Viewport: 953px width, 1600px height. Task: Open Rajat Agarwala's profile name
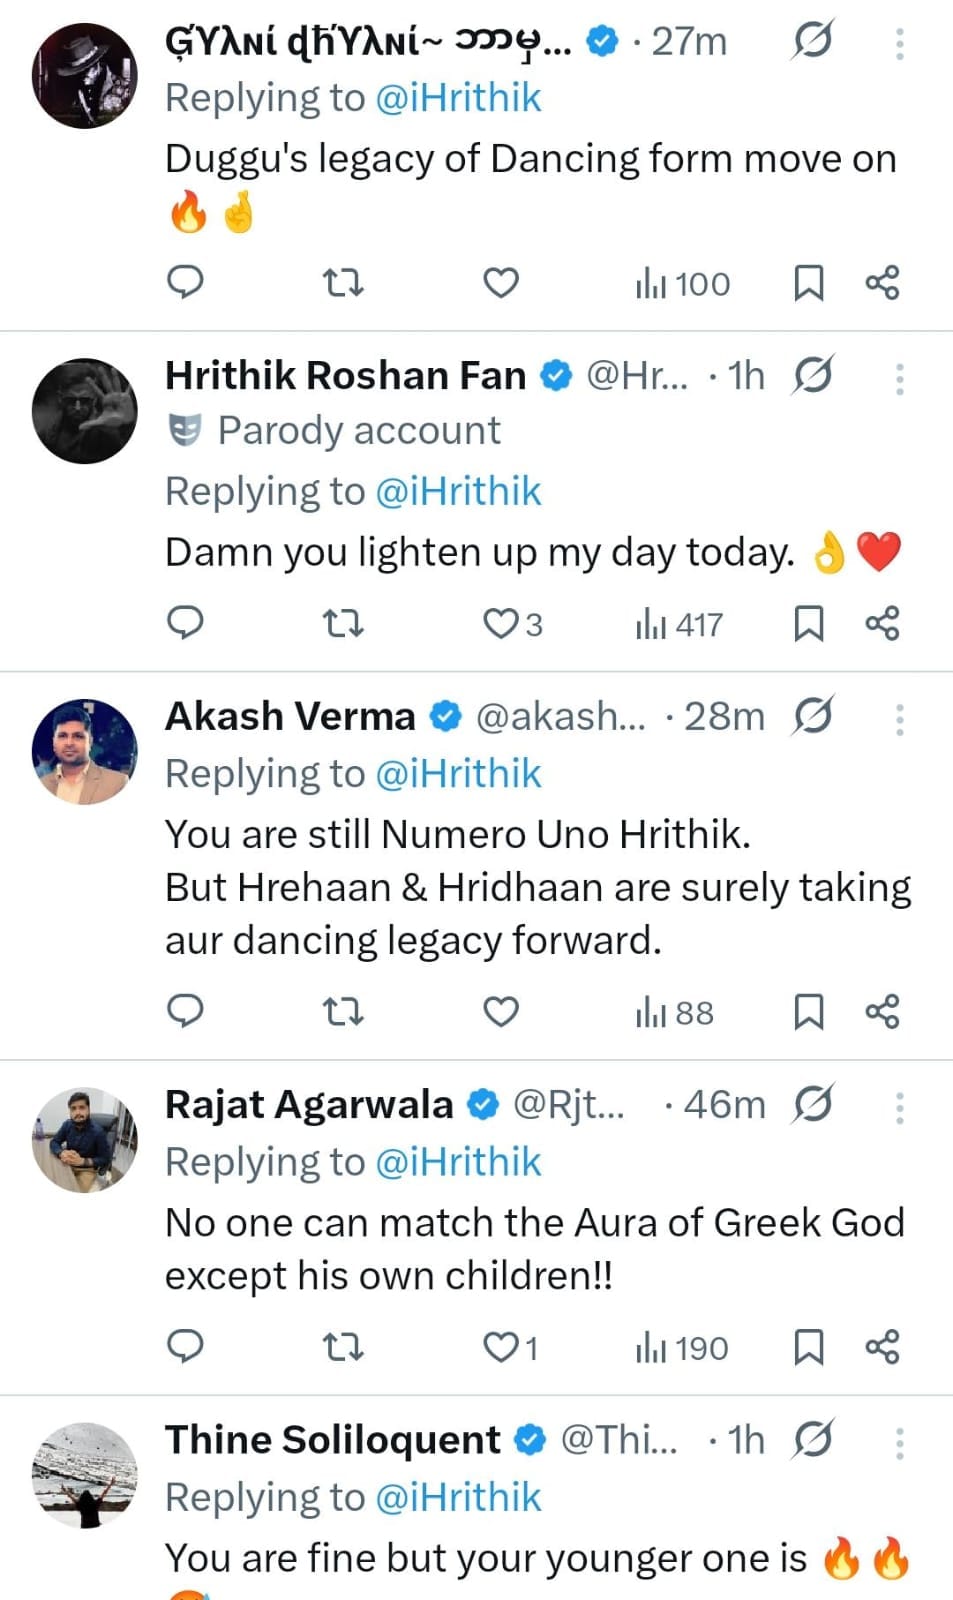(309, 1105)
